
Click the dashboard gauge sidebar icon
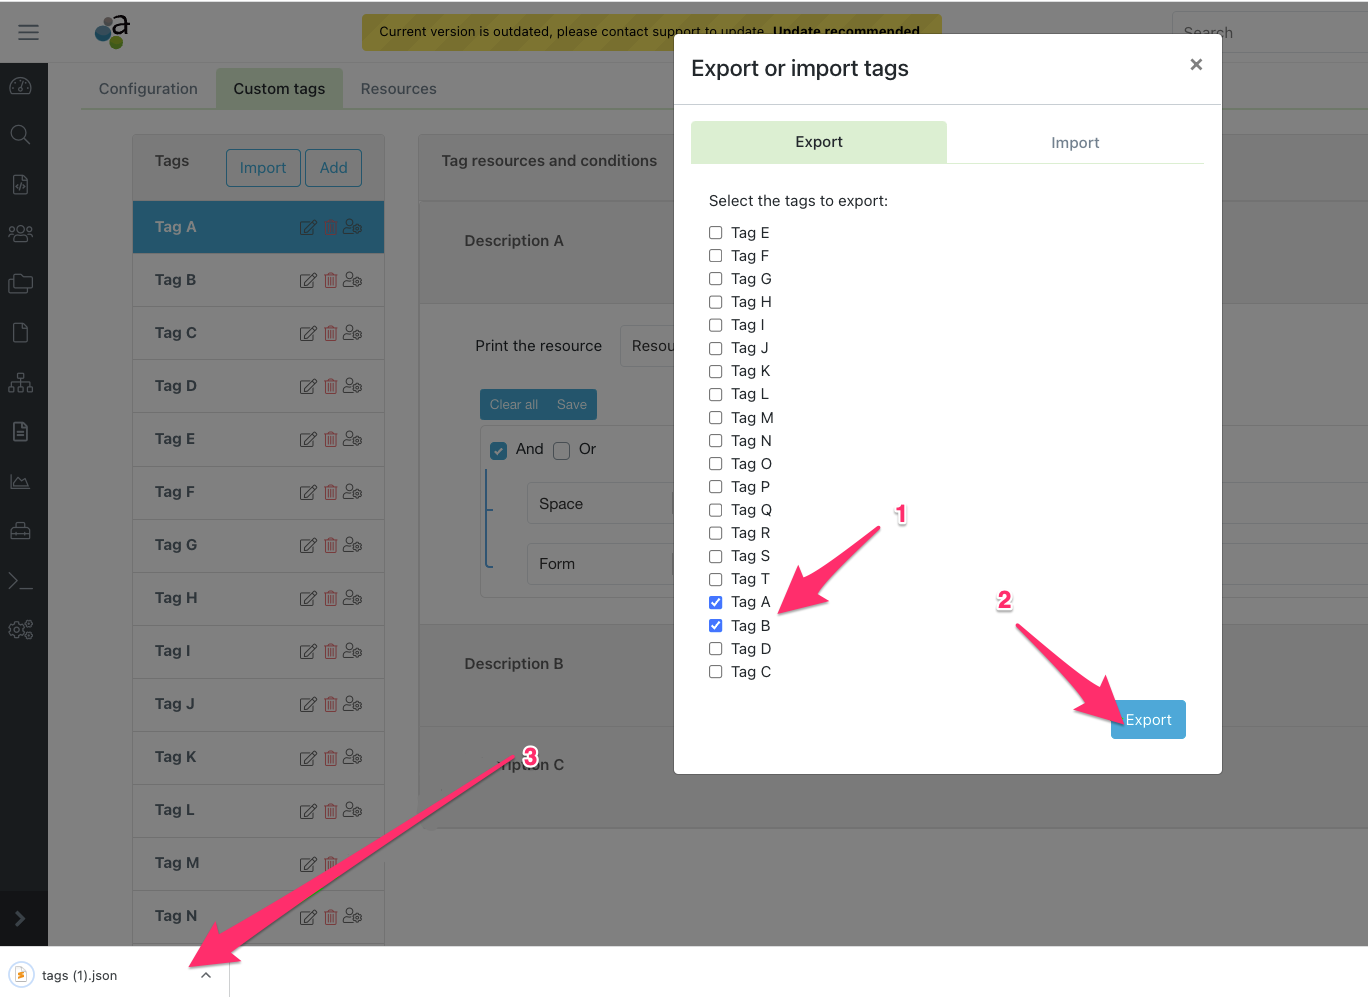coord(20,86)
